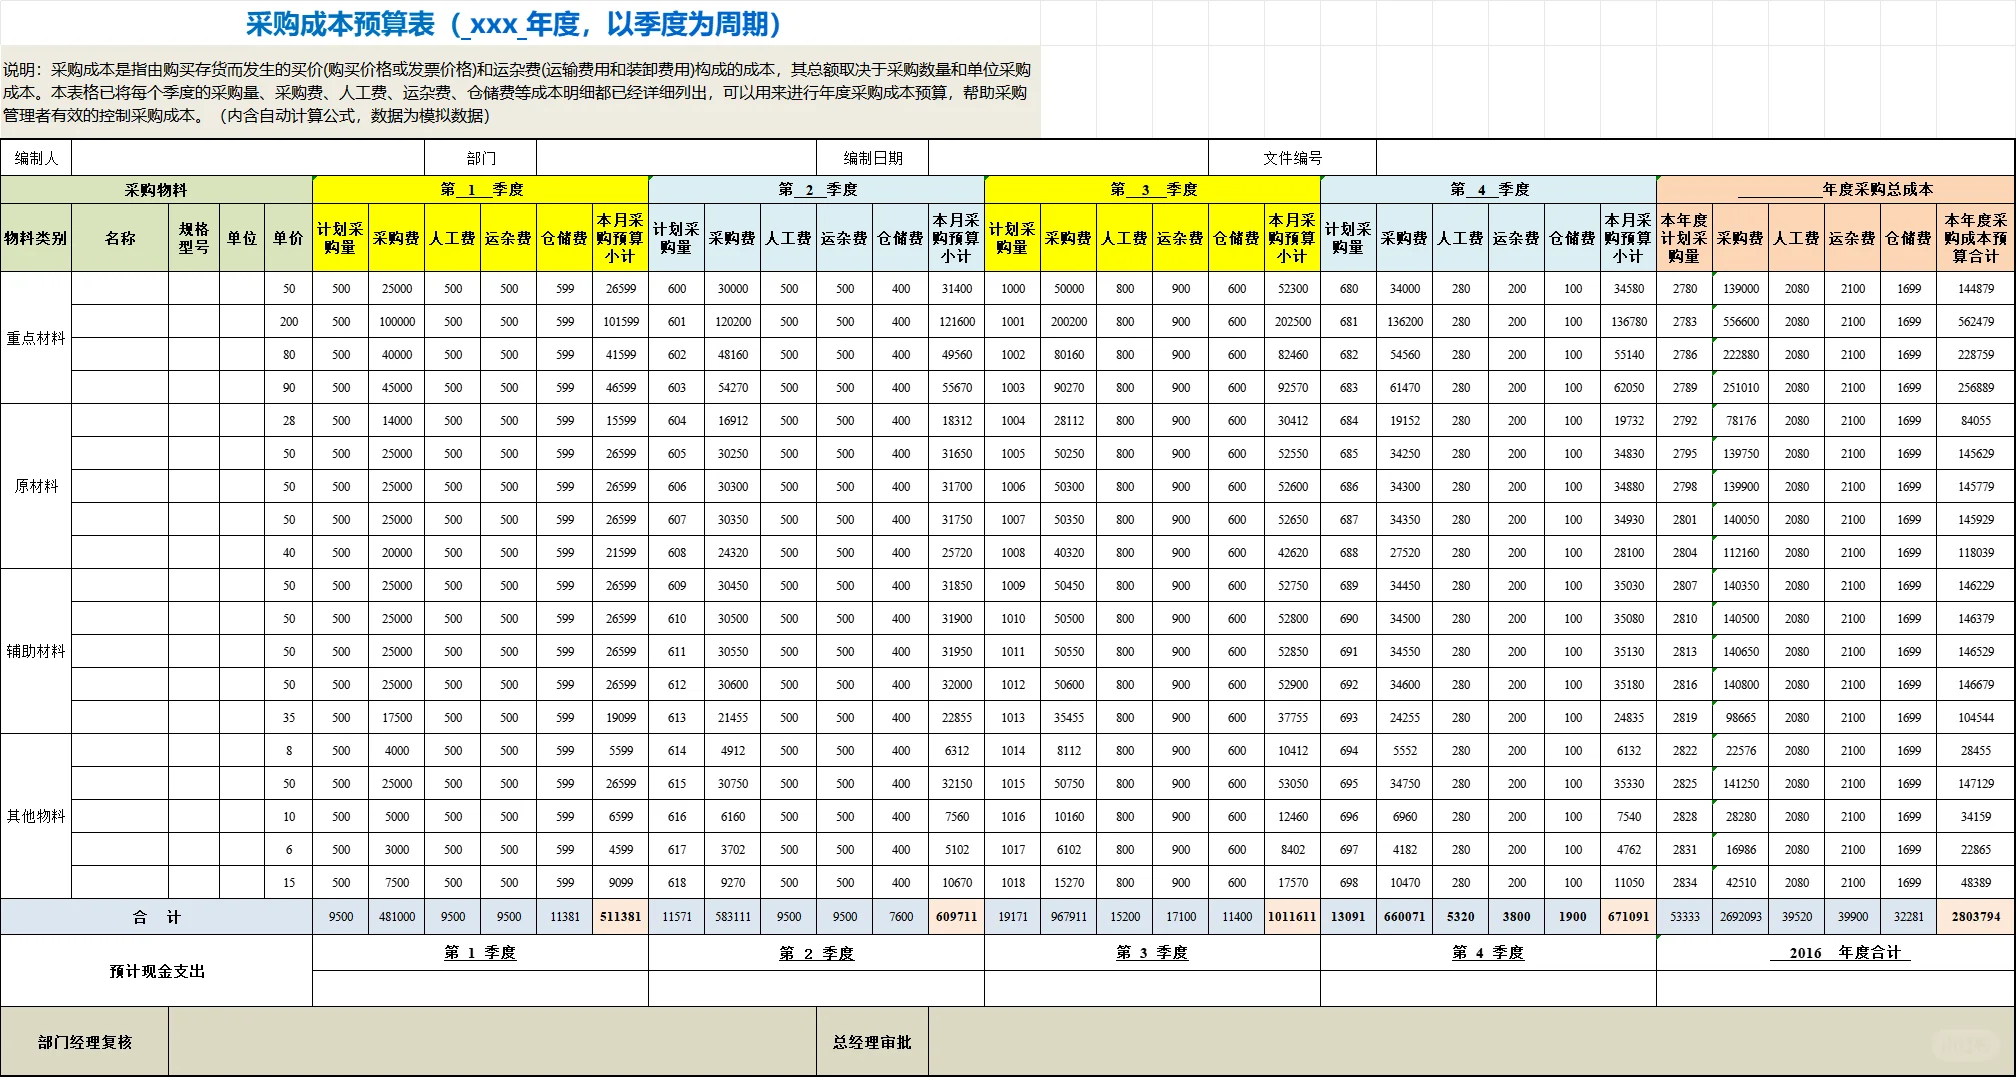Screen dimensions: 2016x1077
Task: Select the 辅助材料 category cell
Action: tap(36, 651)
